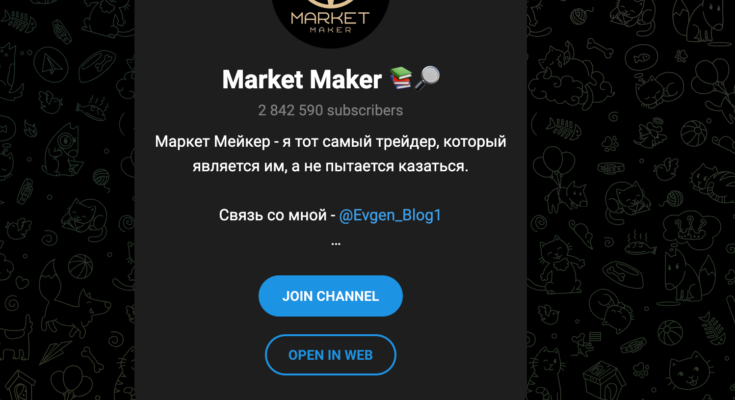Open the channel using OPEN IN WEB
The image size is (735, 400).
point(330,355)
